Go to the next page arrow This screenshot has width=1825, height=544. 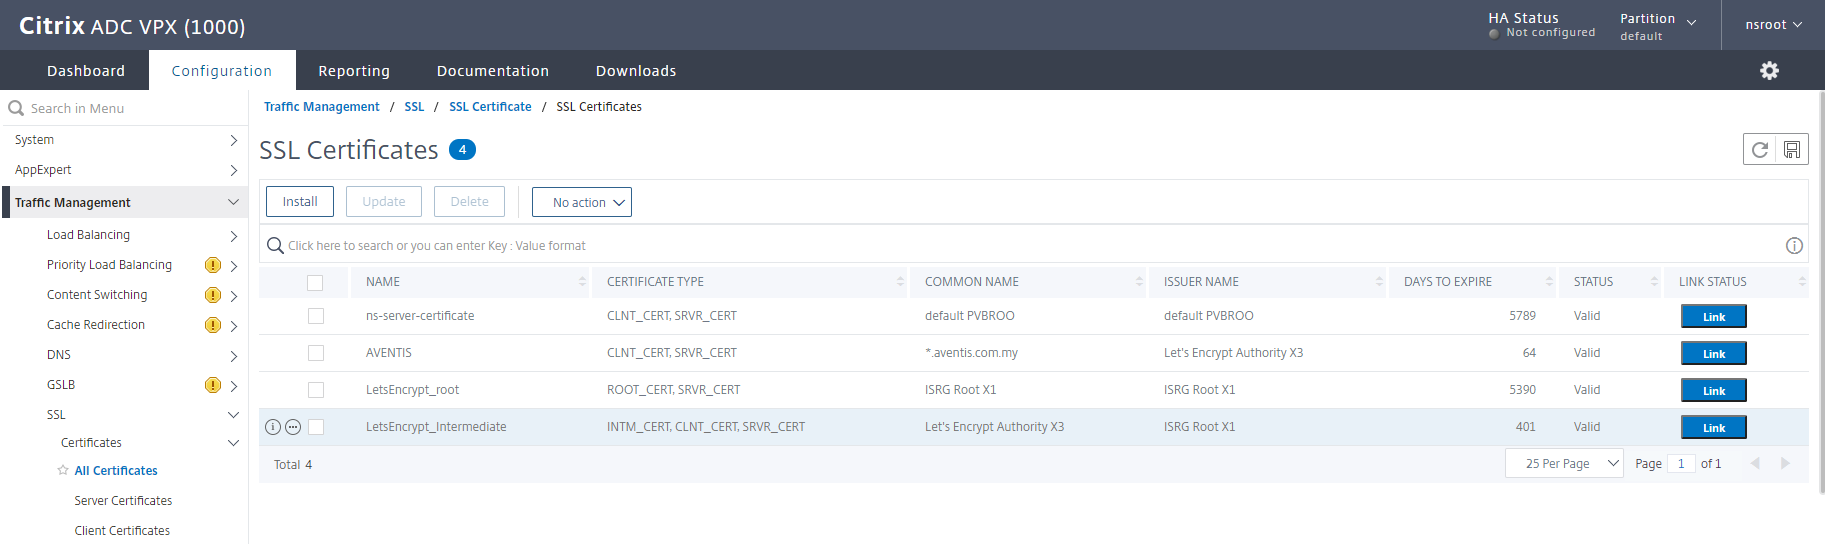tap(1785, 463)
